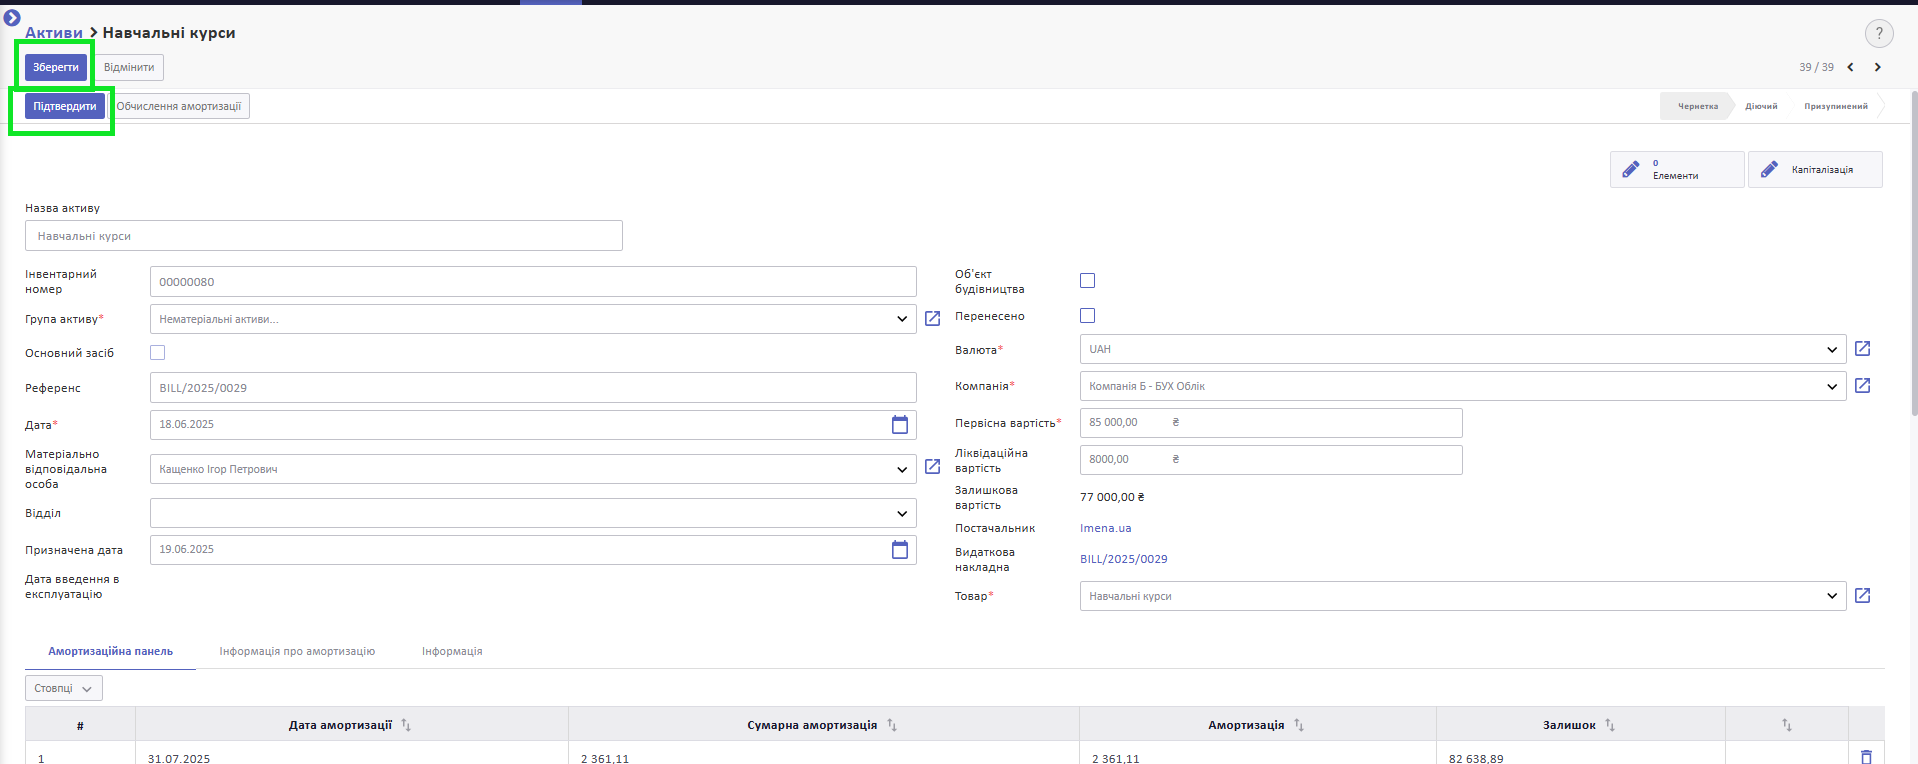The width and height of the screenshot is (1918, 764).
Task: Expand Відділ dropdown
Action: pyautogui.click(x=902, y=513)
